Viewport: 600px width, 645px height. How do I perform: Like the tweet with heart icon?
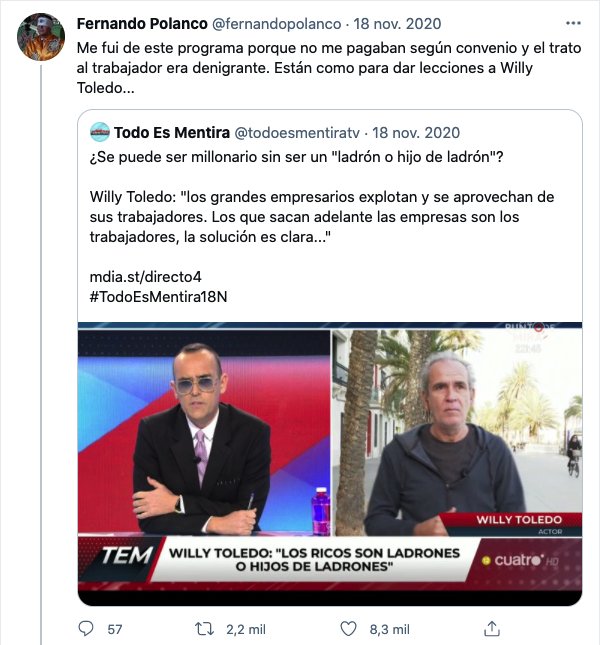click(x=348, y=629)
